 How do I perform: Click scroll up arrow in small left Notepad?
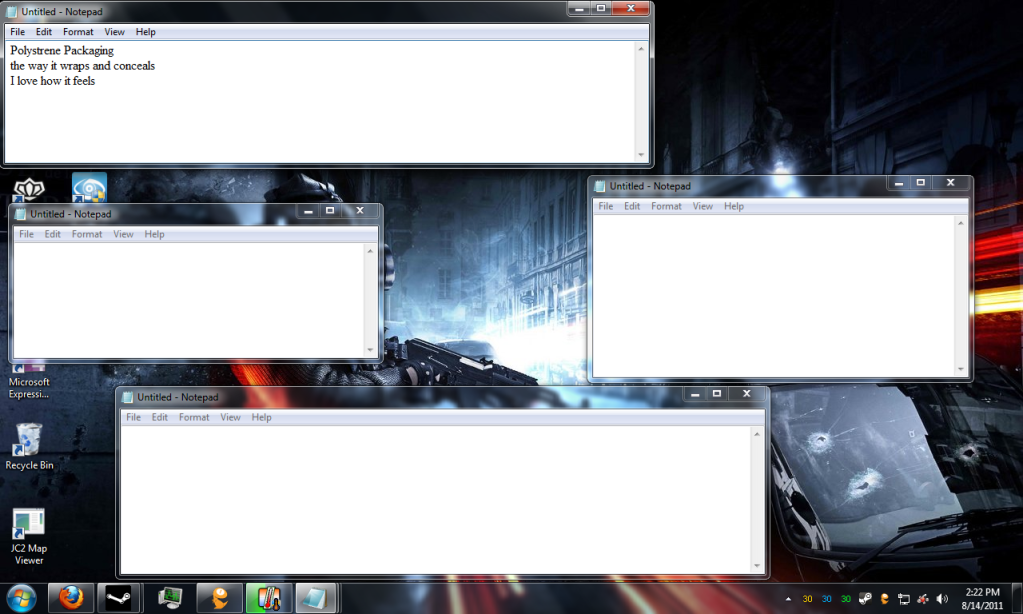tap(370, 251)
